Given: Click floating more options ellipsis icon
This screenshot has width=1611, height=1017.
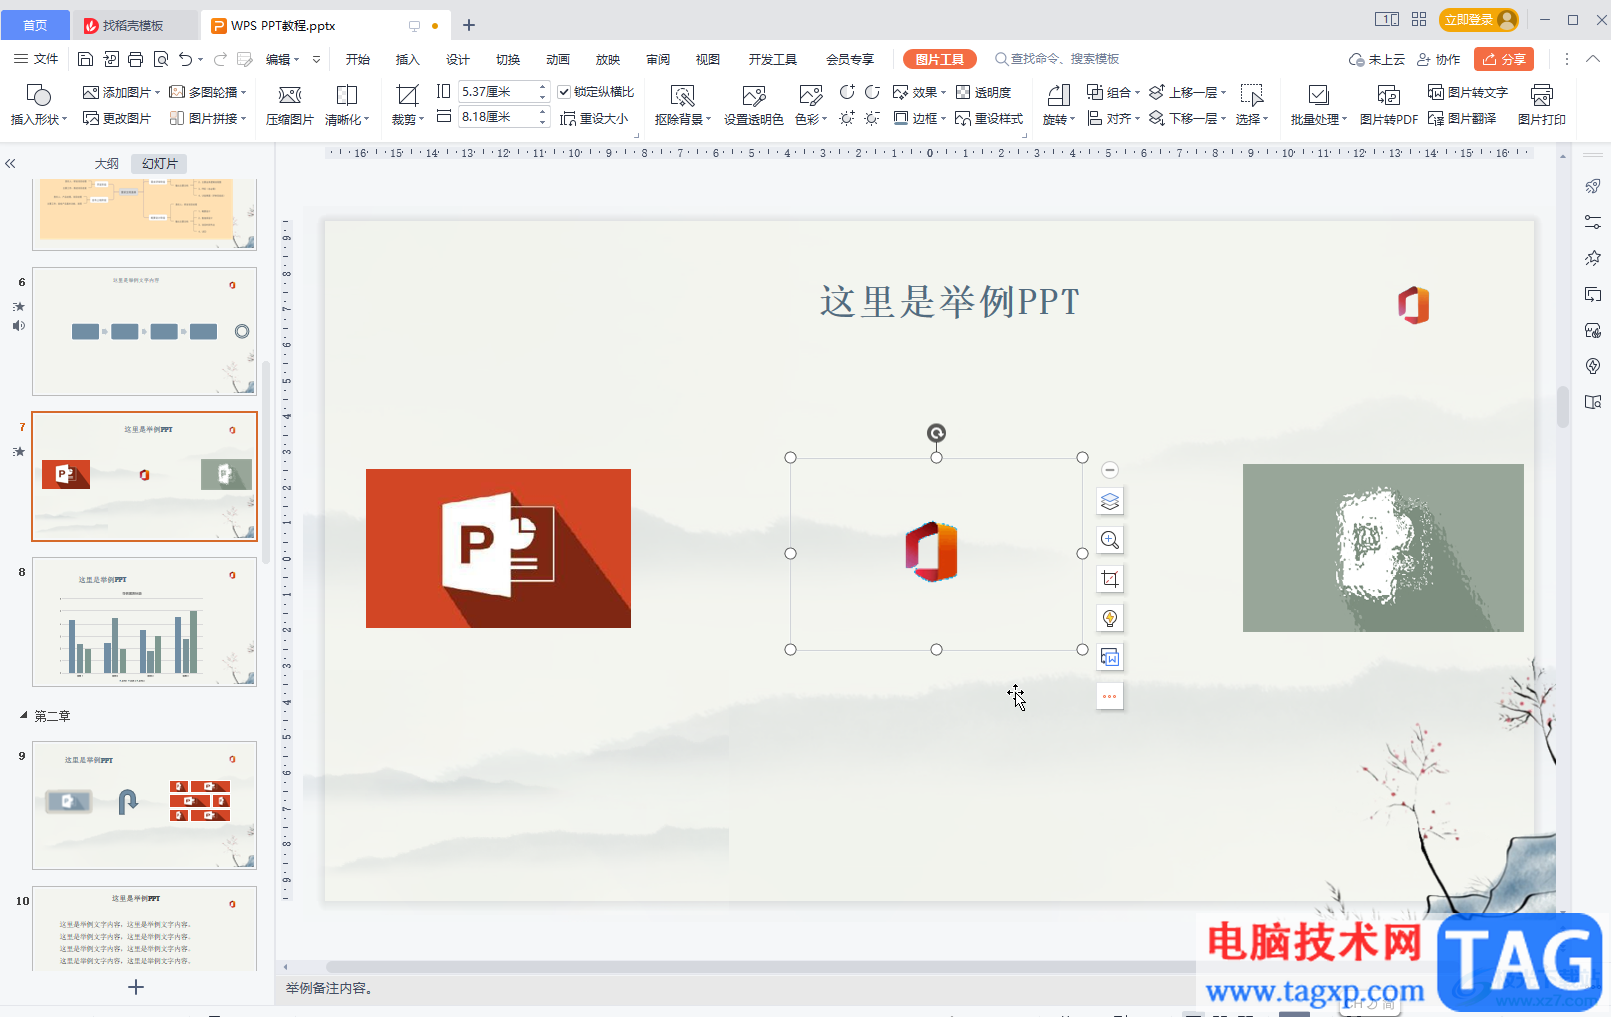Looking at the screenshot, I should (1110, 696).
